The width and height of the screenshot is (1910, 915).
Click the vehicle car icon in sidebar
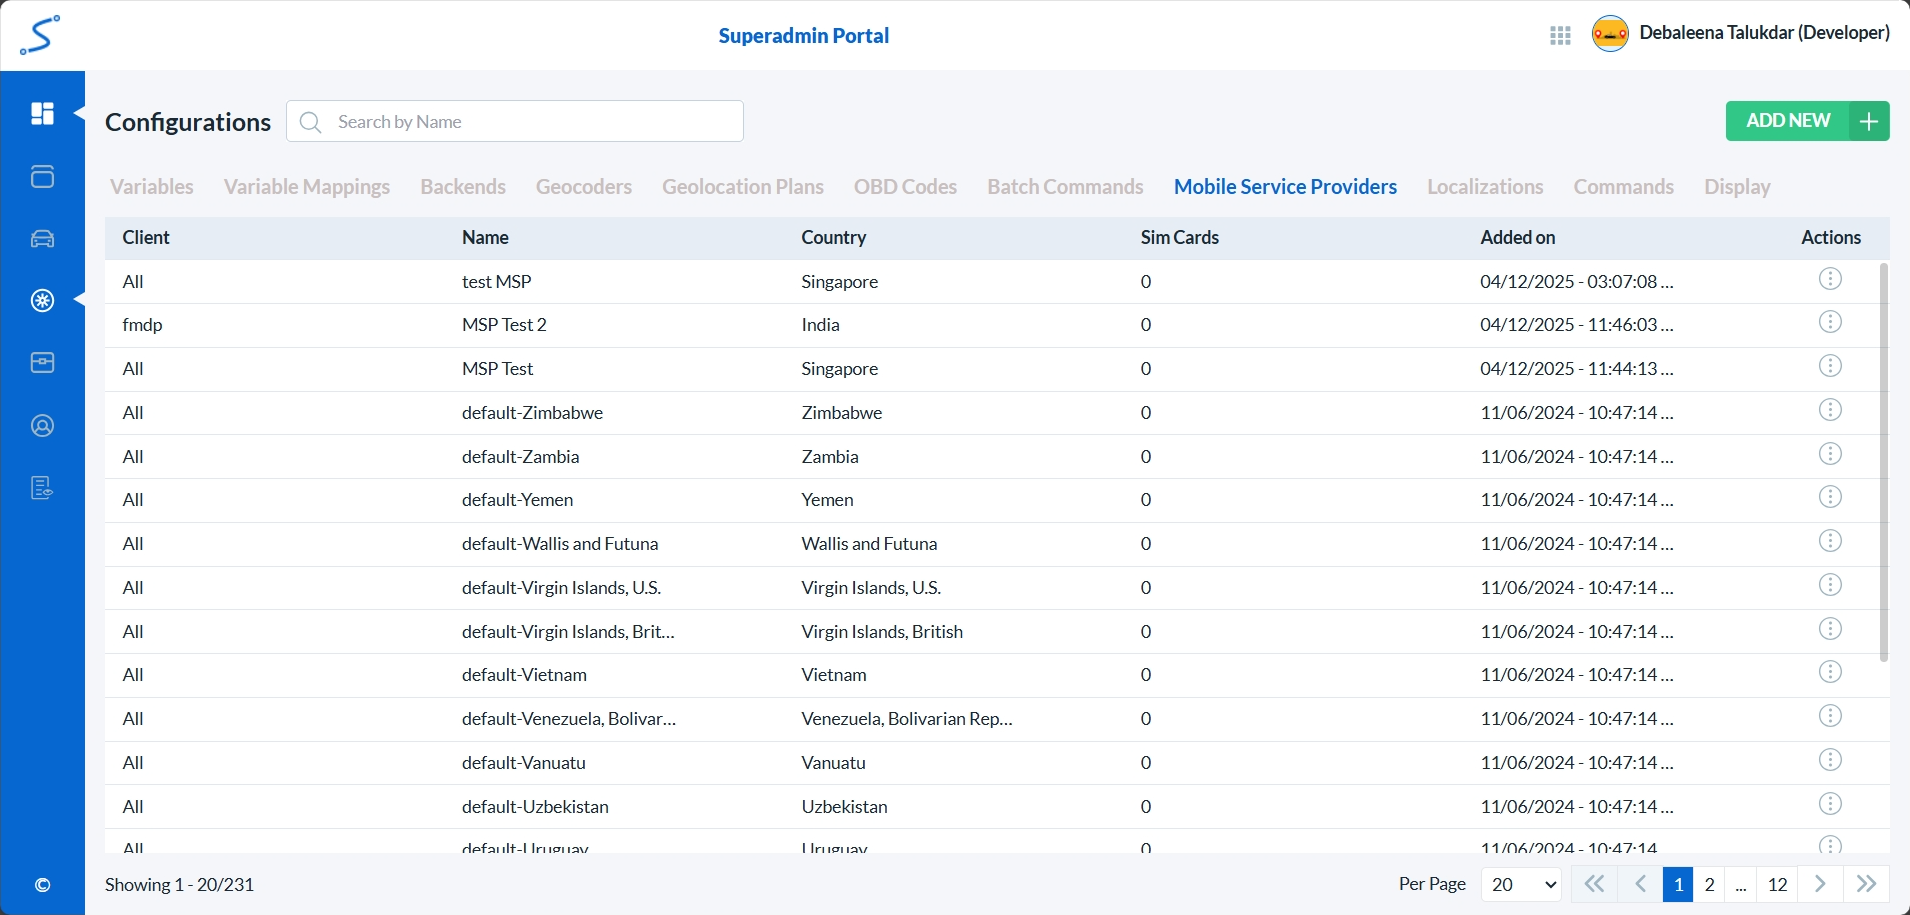click(42, 239)
